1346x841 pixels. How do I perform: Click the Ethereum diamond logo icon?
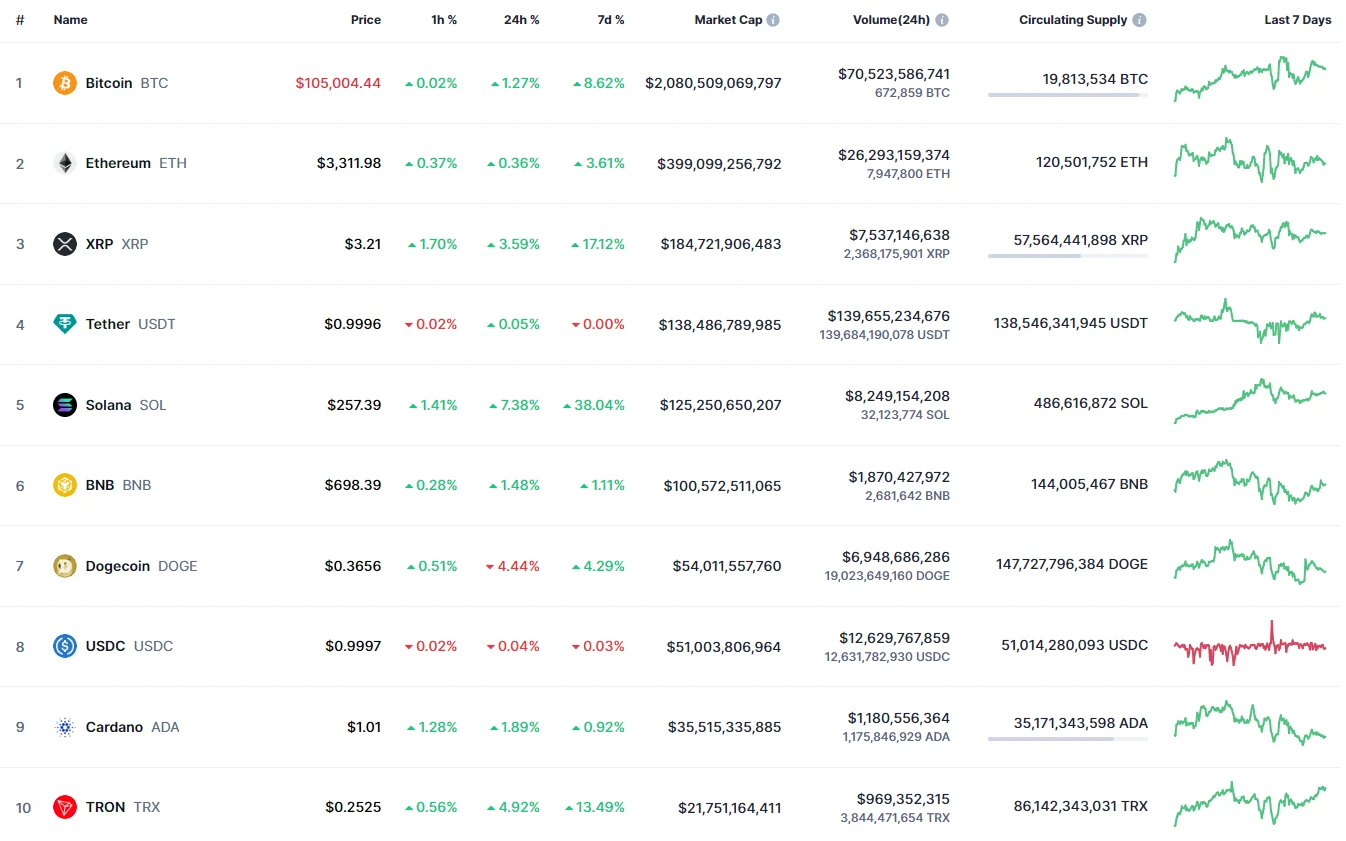pos(64,163)
